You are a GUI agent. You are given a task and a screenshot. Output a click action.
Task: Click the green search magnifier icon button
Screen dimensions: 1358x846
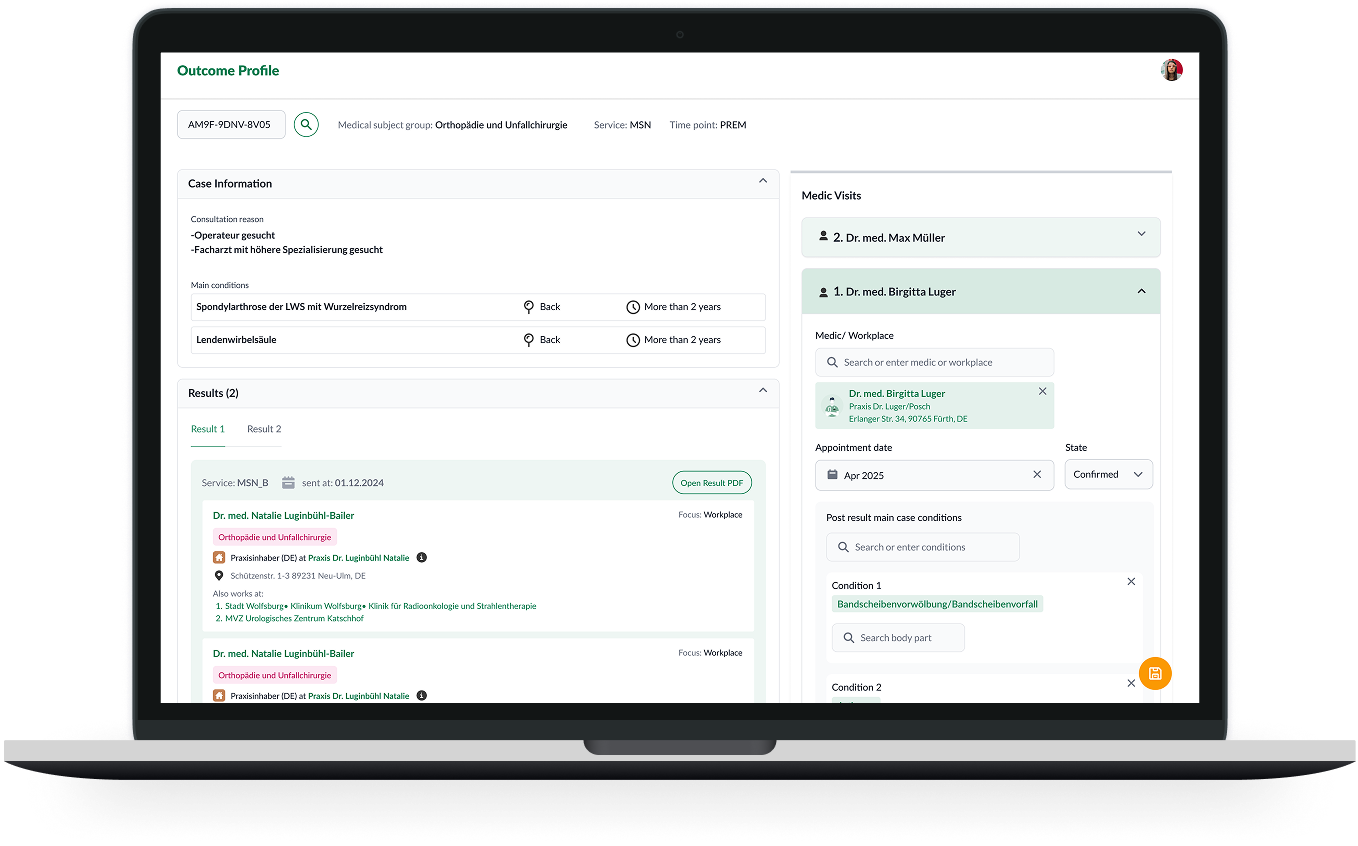(x=306, y=125)
